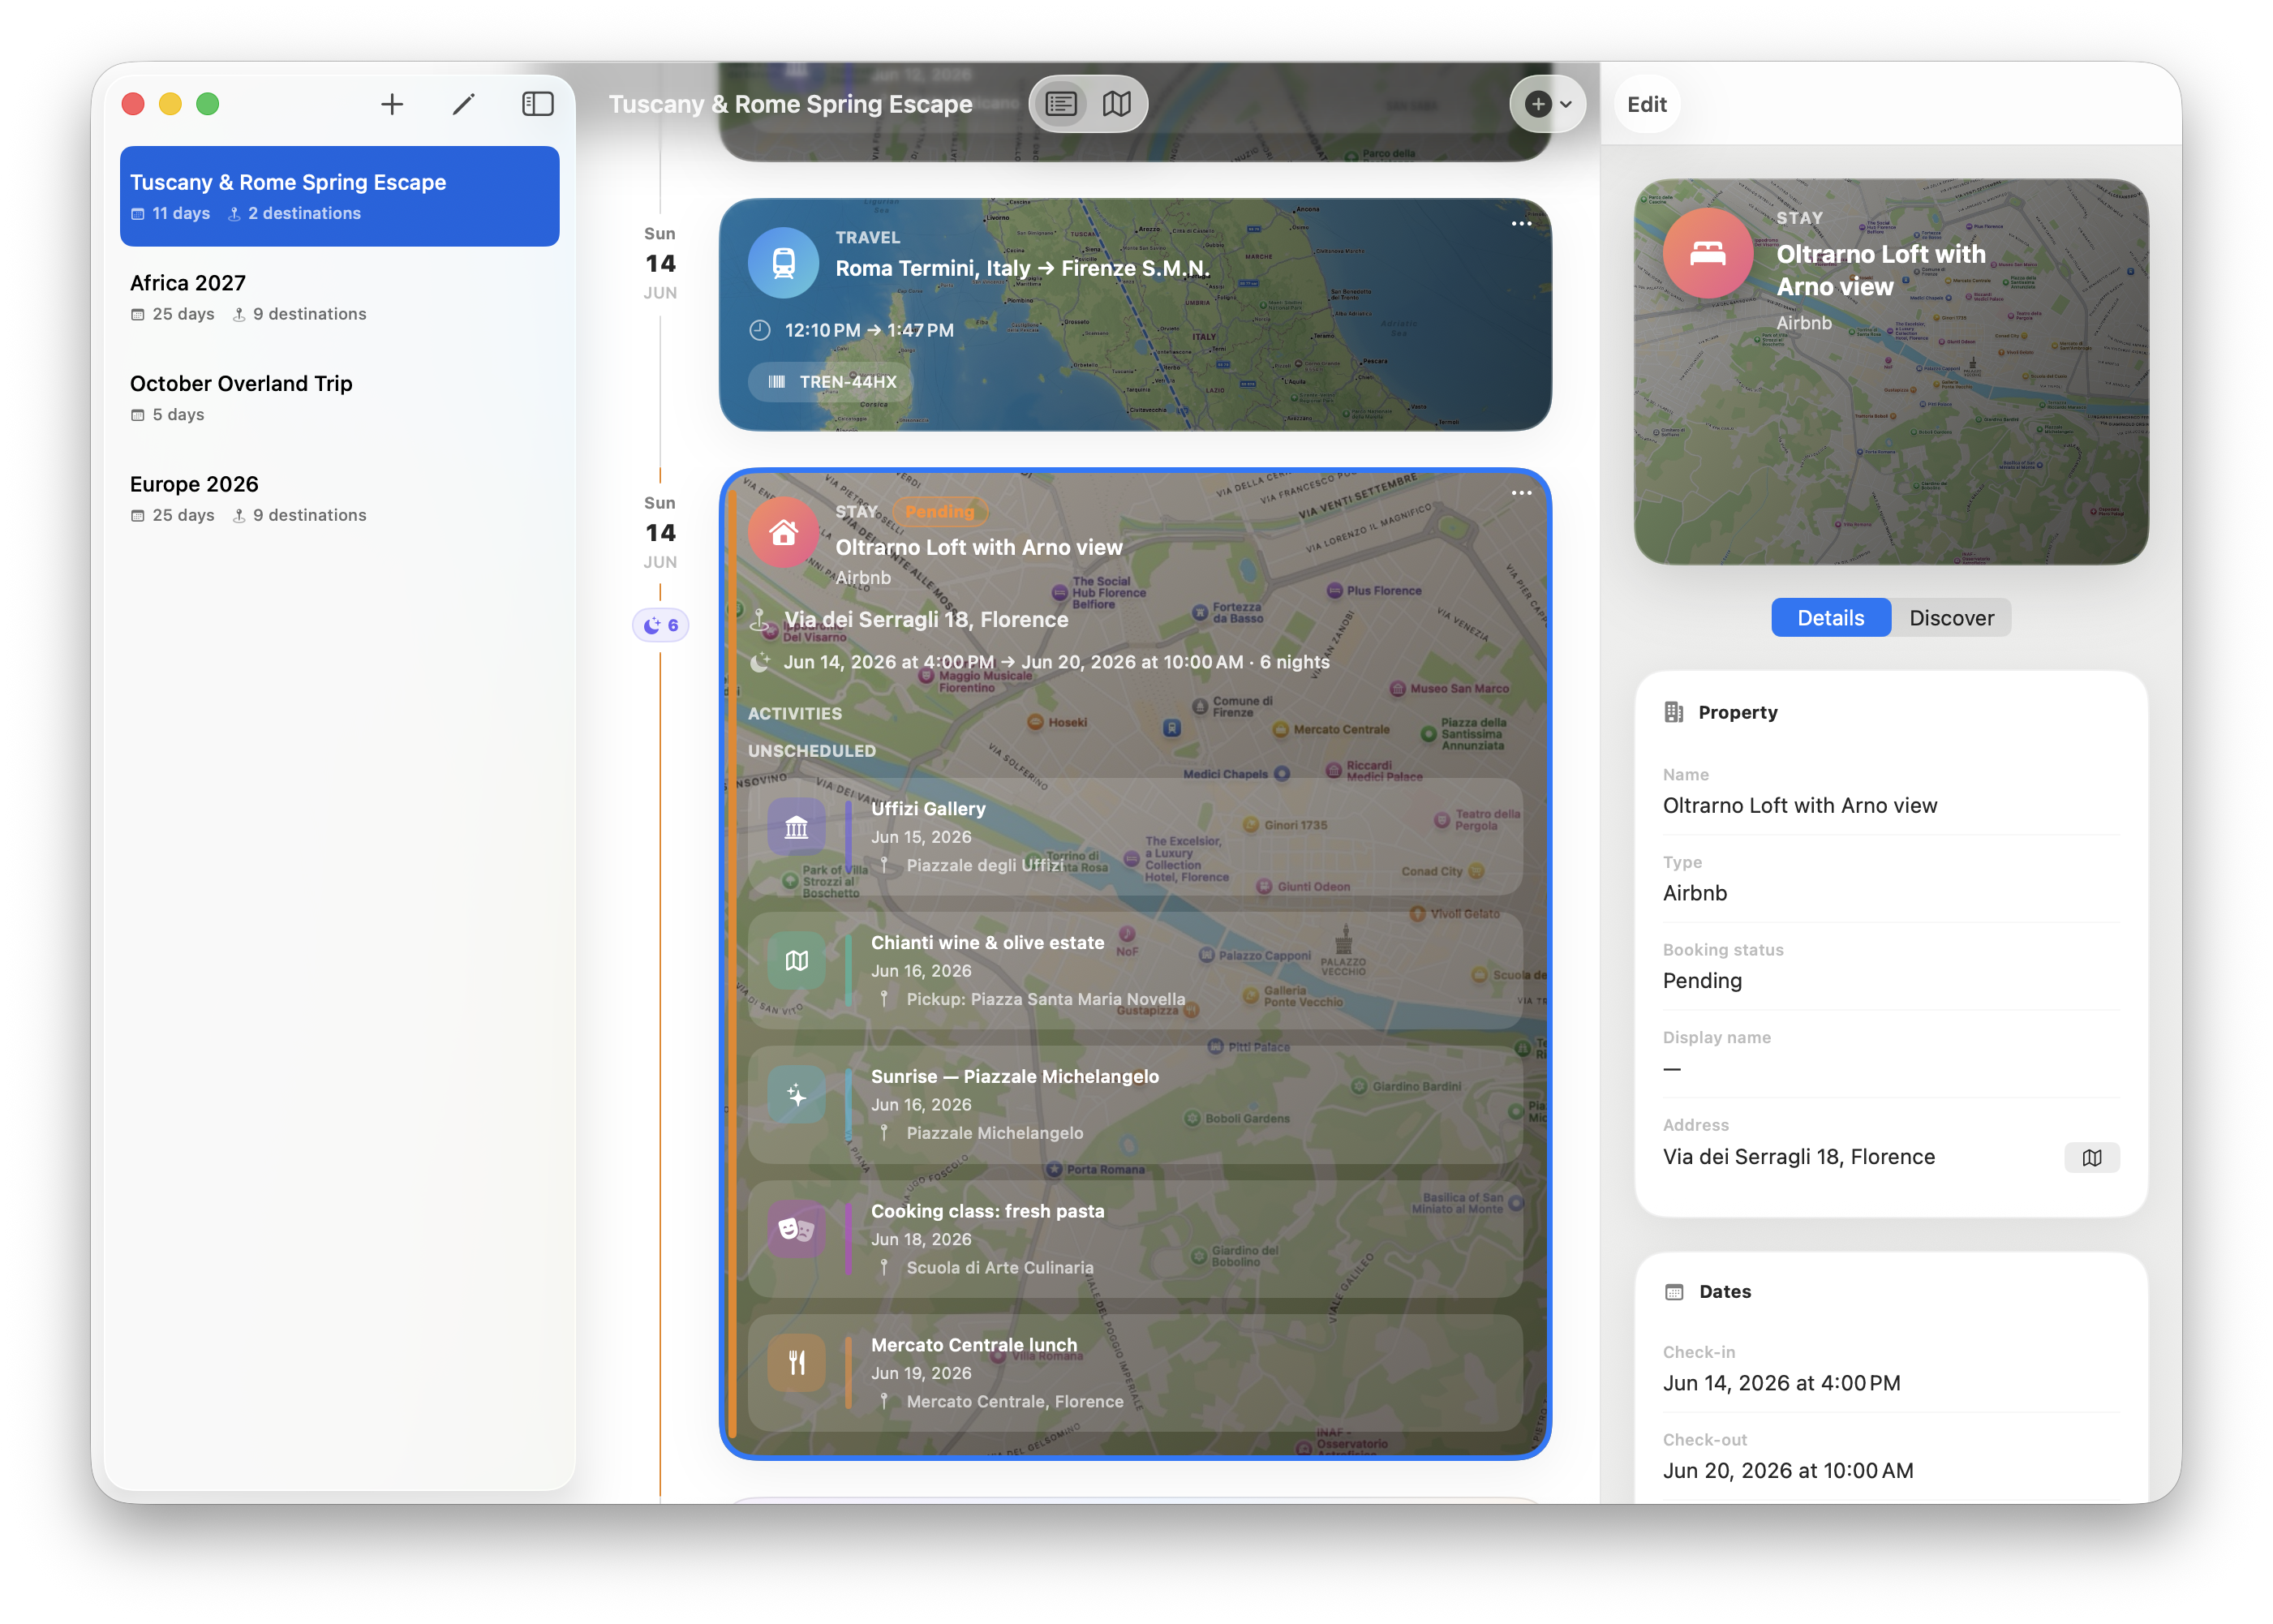Click the Dates calendar icon
Image resolution: width=2273 pixels, height=1624 pixels.
1673,1292
